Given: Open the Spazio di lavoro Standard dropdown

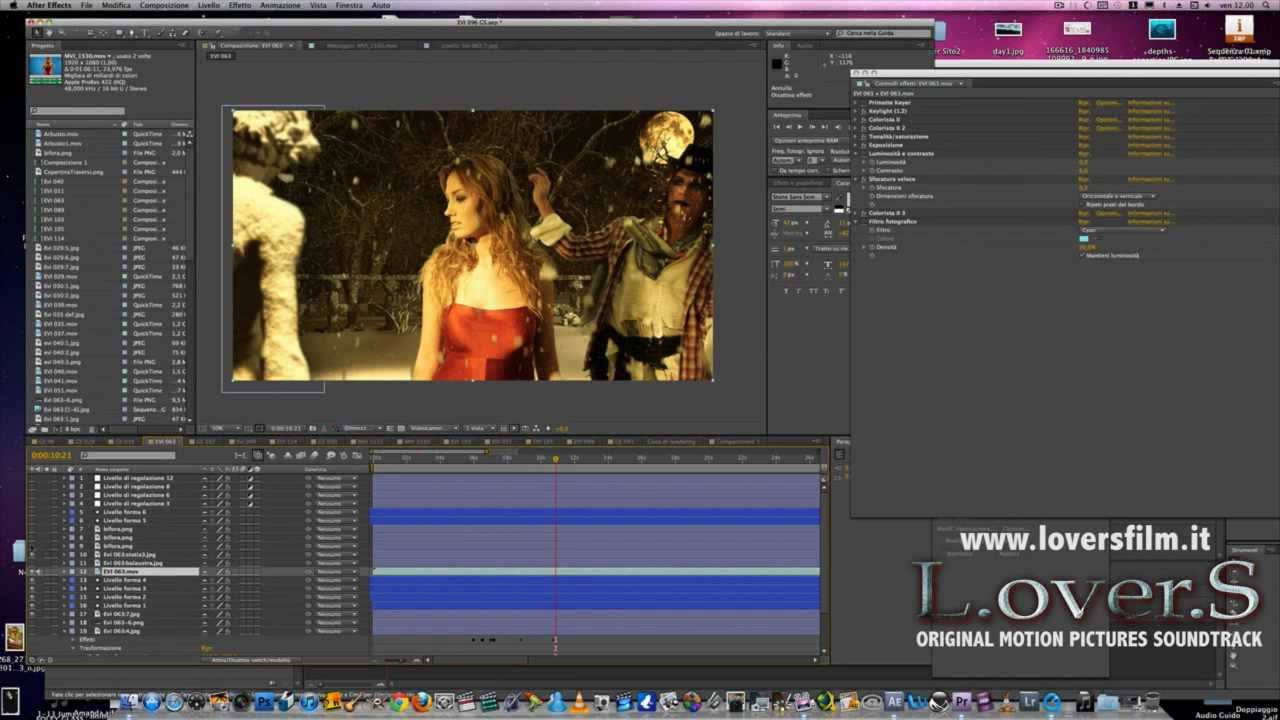Looking at the screenshot, I should (796, 33).
